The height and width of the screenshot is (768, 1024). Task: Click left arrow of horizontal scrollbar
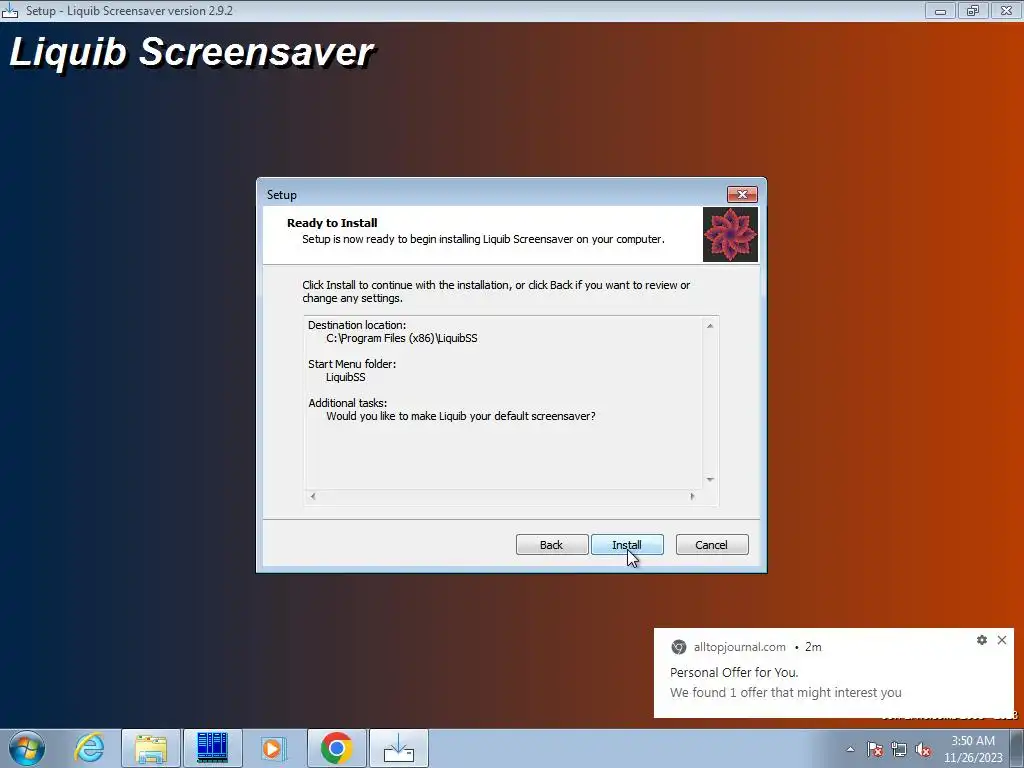[313, 496]
